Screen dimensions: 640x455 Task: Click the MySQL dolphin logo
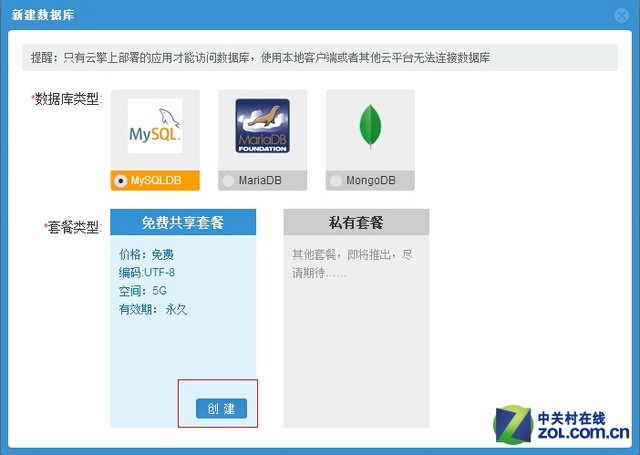(x=155, y=126)
